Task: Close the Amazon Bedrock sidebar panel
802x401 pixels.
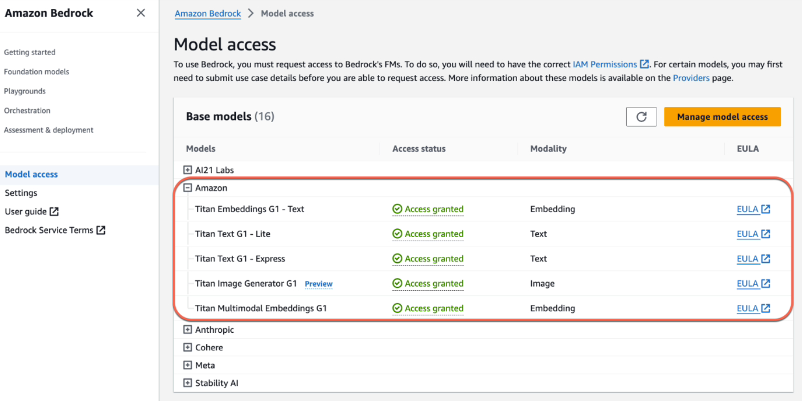Action: tap(141, 13)
